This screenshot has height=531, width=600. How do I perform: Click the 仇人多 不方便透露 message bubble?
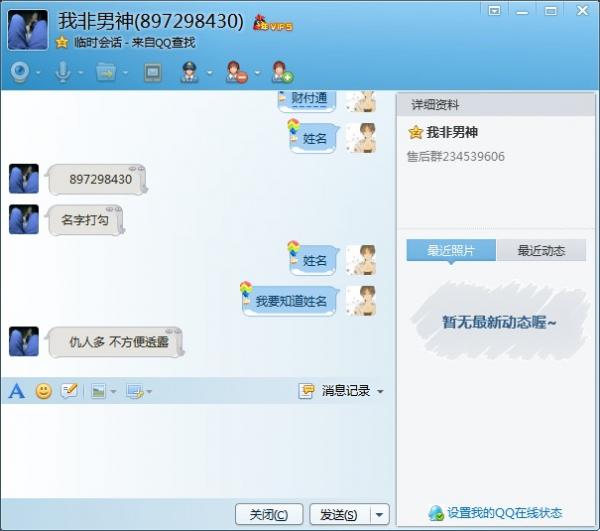116,342
